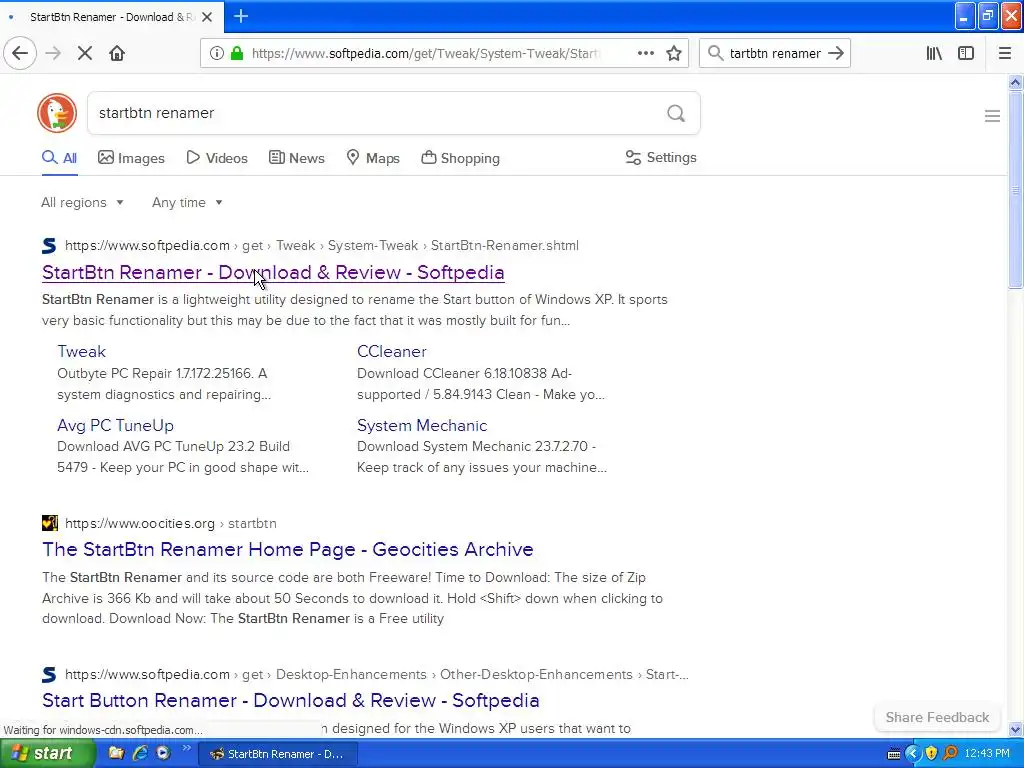Select the StartBtn Renamer taskbar button
The width and height of the screenshot is (1024, 768).
click(277, 754)
